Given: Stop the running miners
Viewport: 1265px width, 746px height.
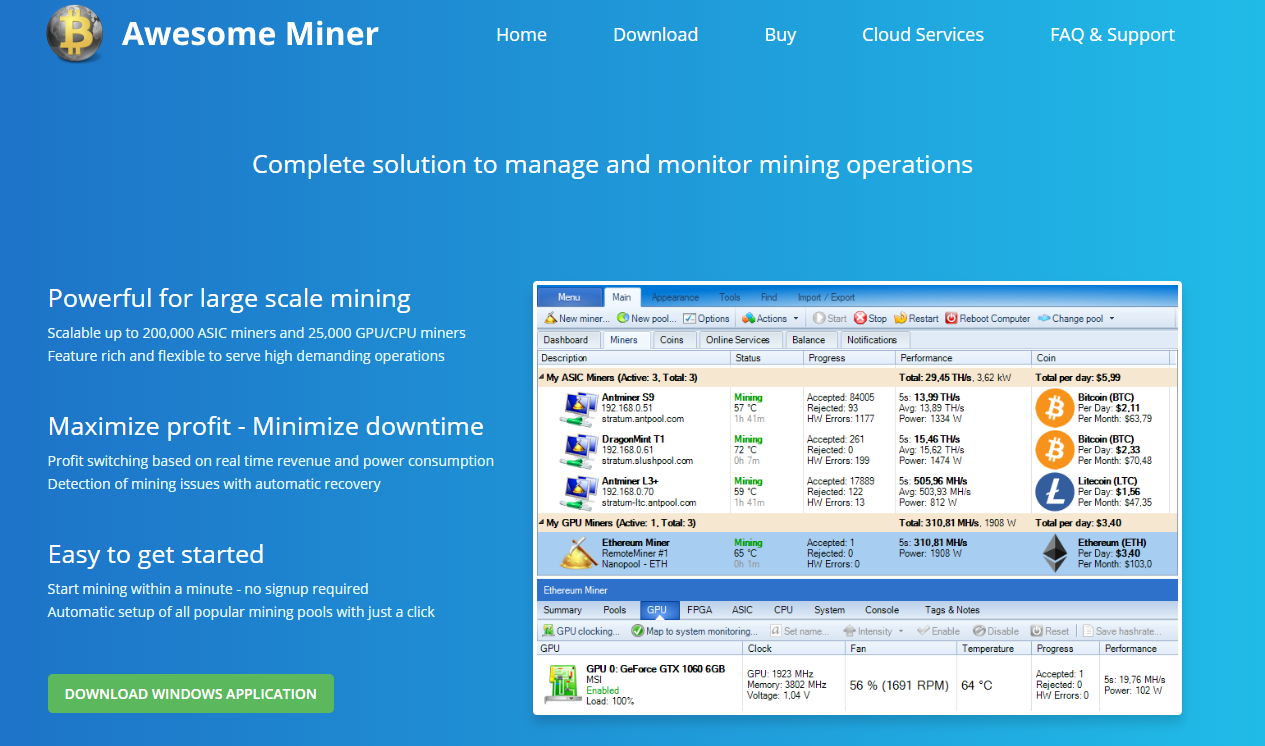Looking at the screenshot, I should [872, 317].
